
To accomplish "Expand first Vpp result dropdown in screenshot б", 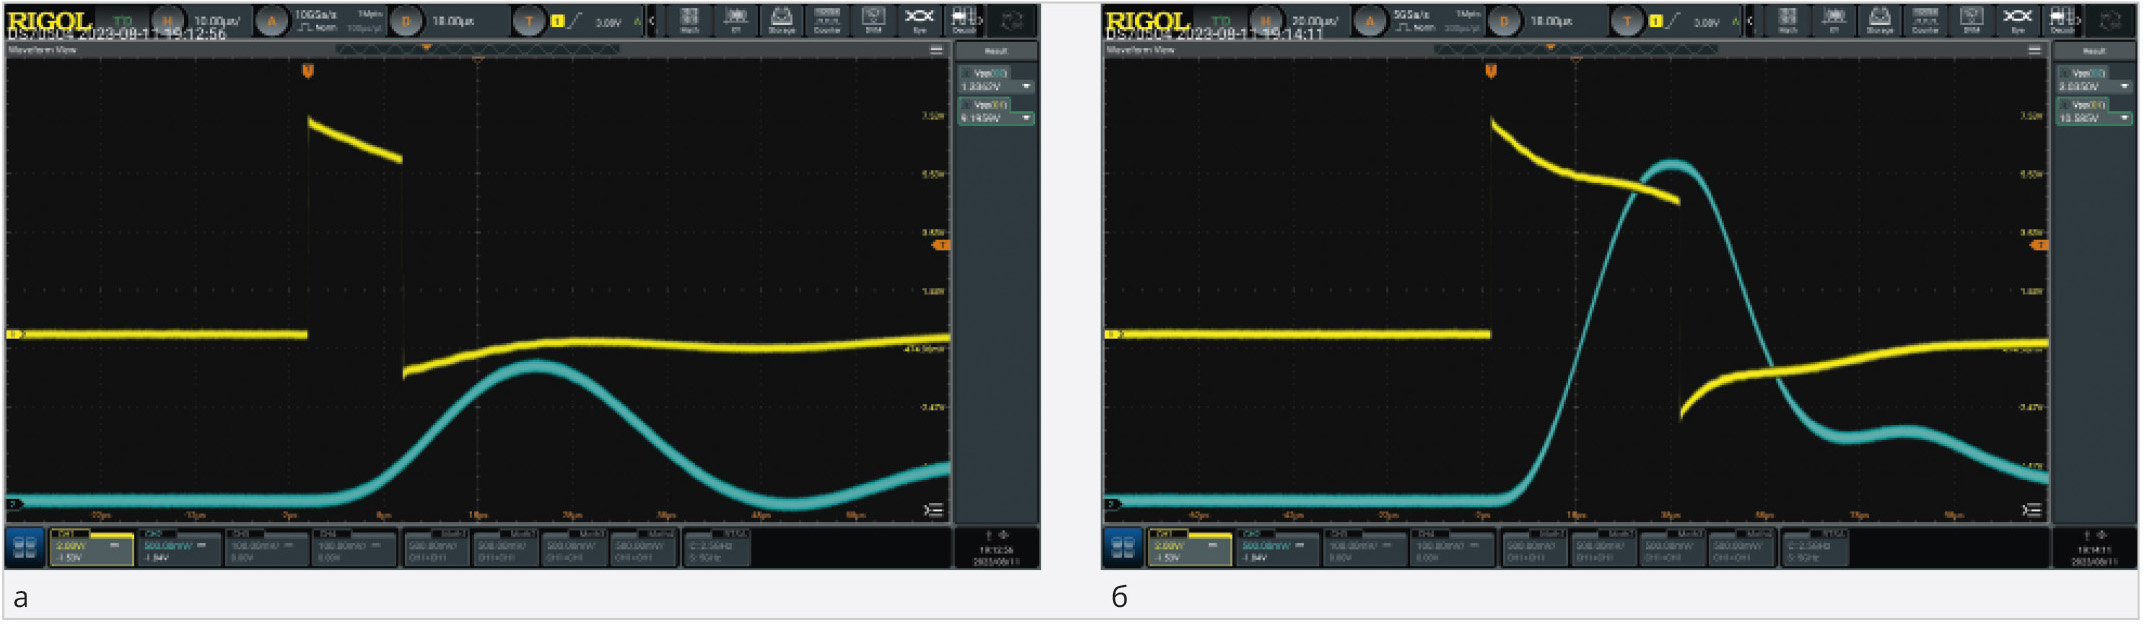I will pyautogui.click(x=2124, y=87).
